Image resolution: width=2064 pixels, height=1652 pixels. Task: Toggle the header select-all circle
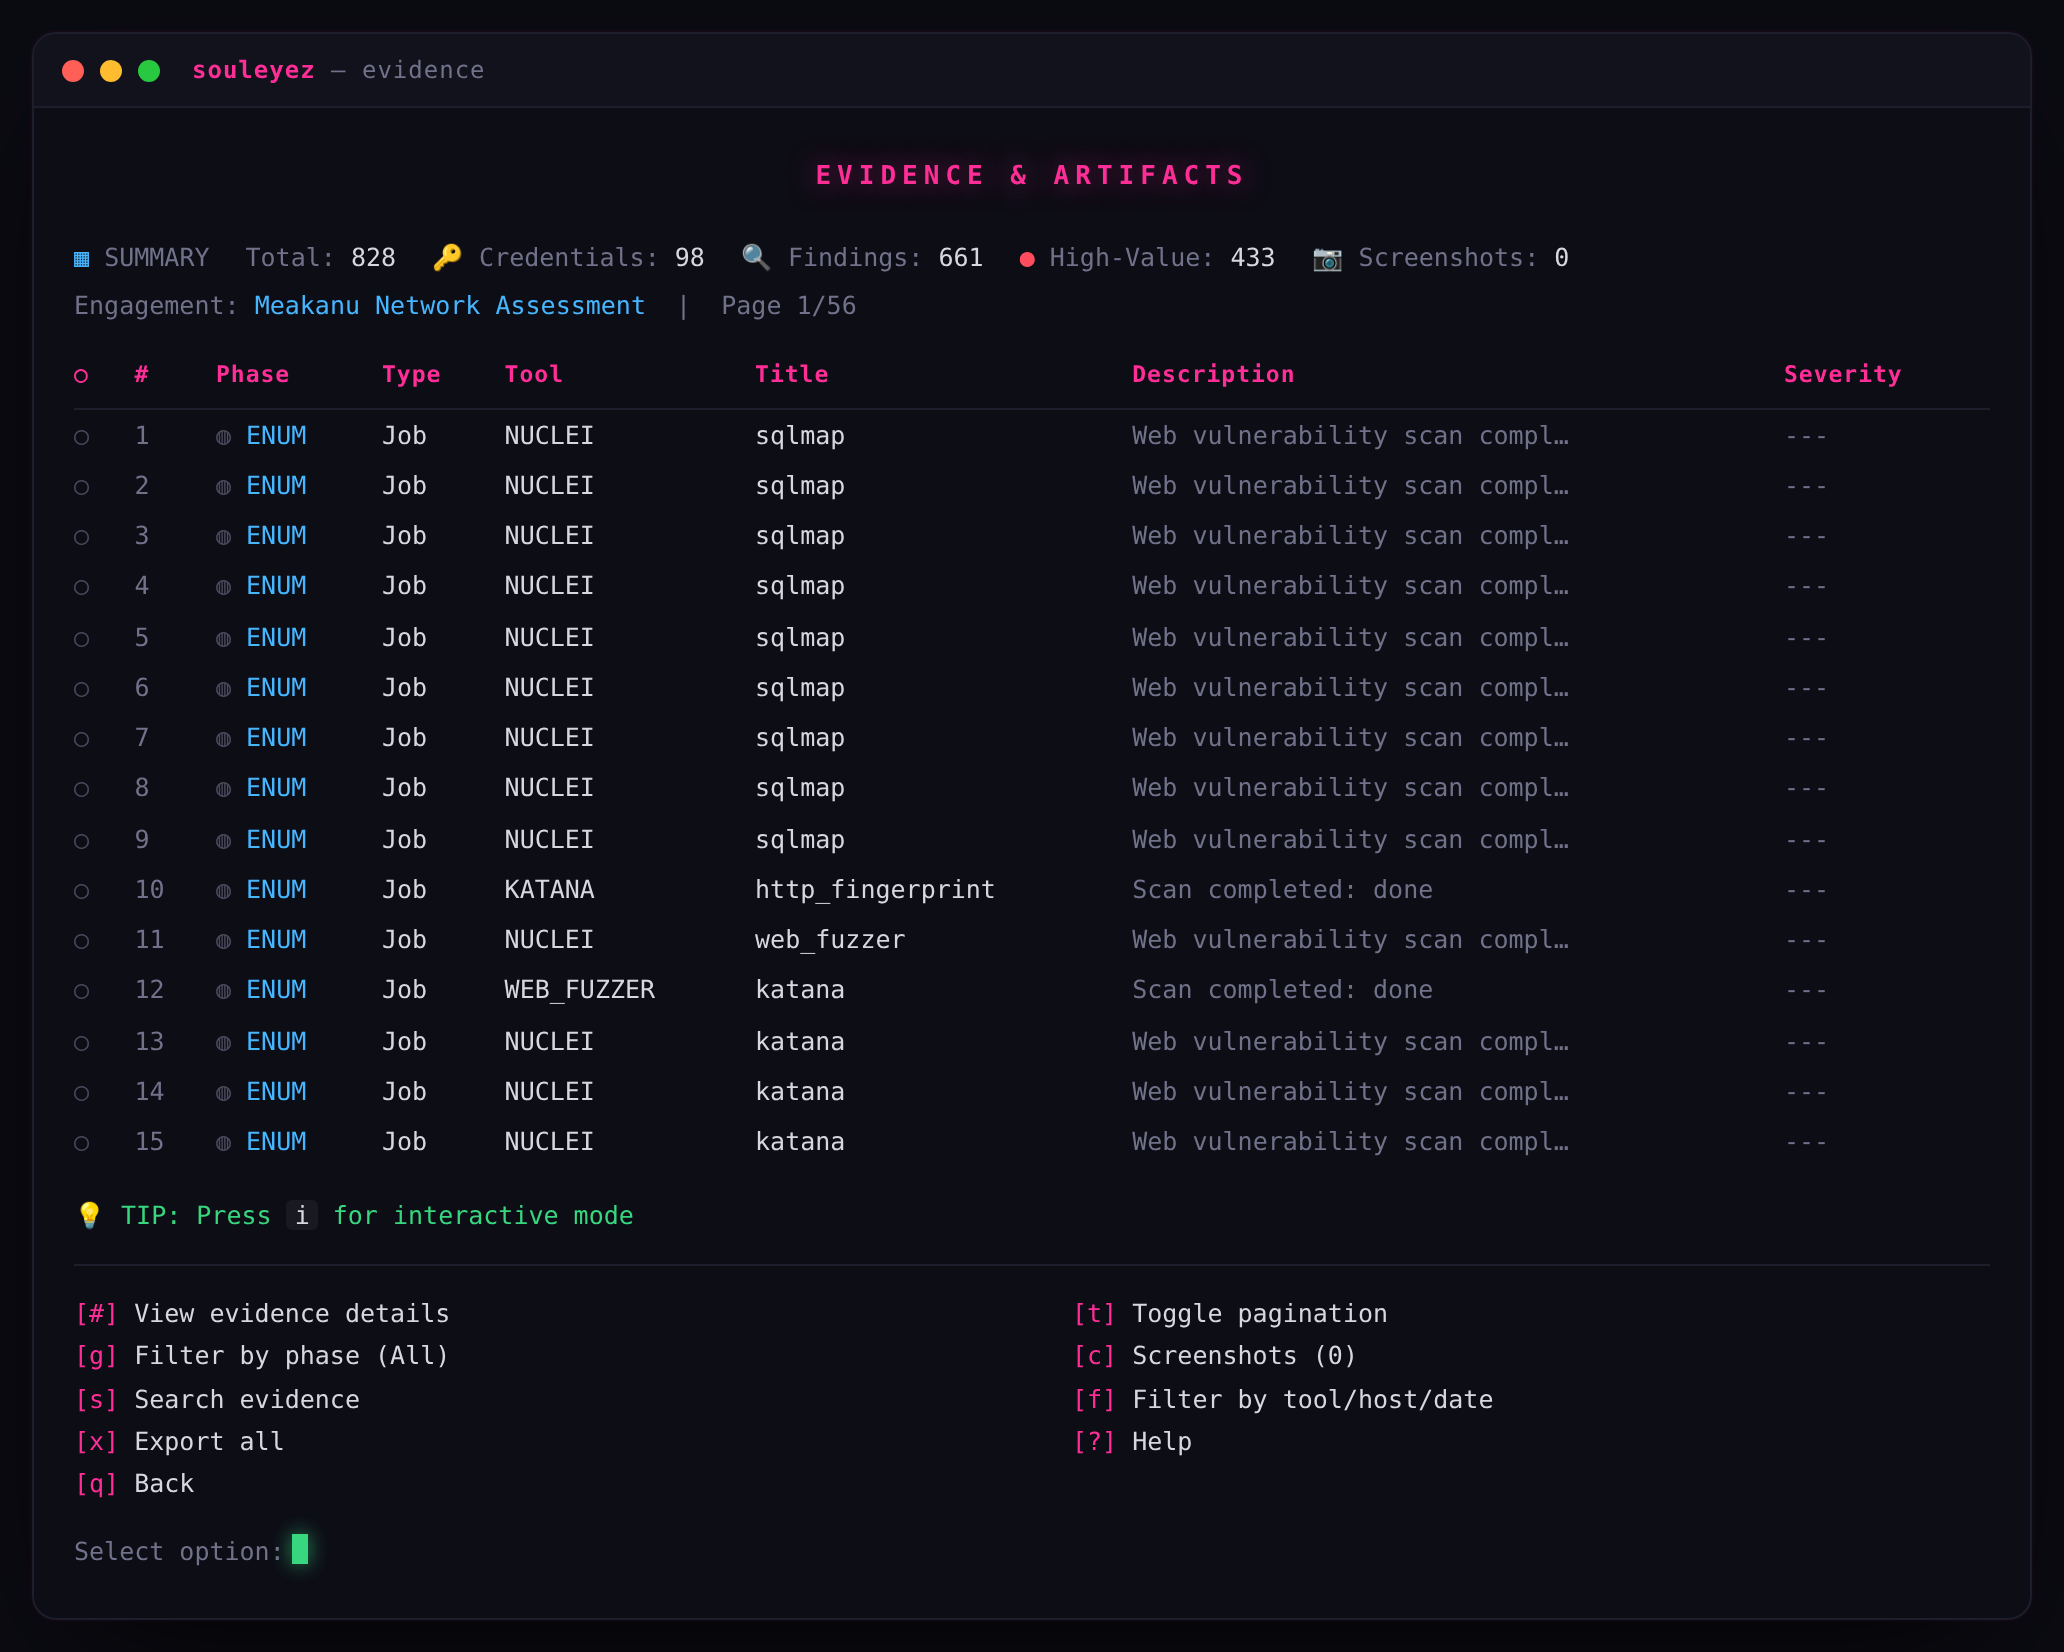pyautogui.click(x=82, y=376)
